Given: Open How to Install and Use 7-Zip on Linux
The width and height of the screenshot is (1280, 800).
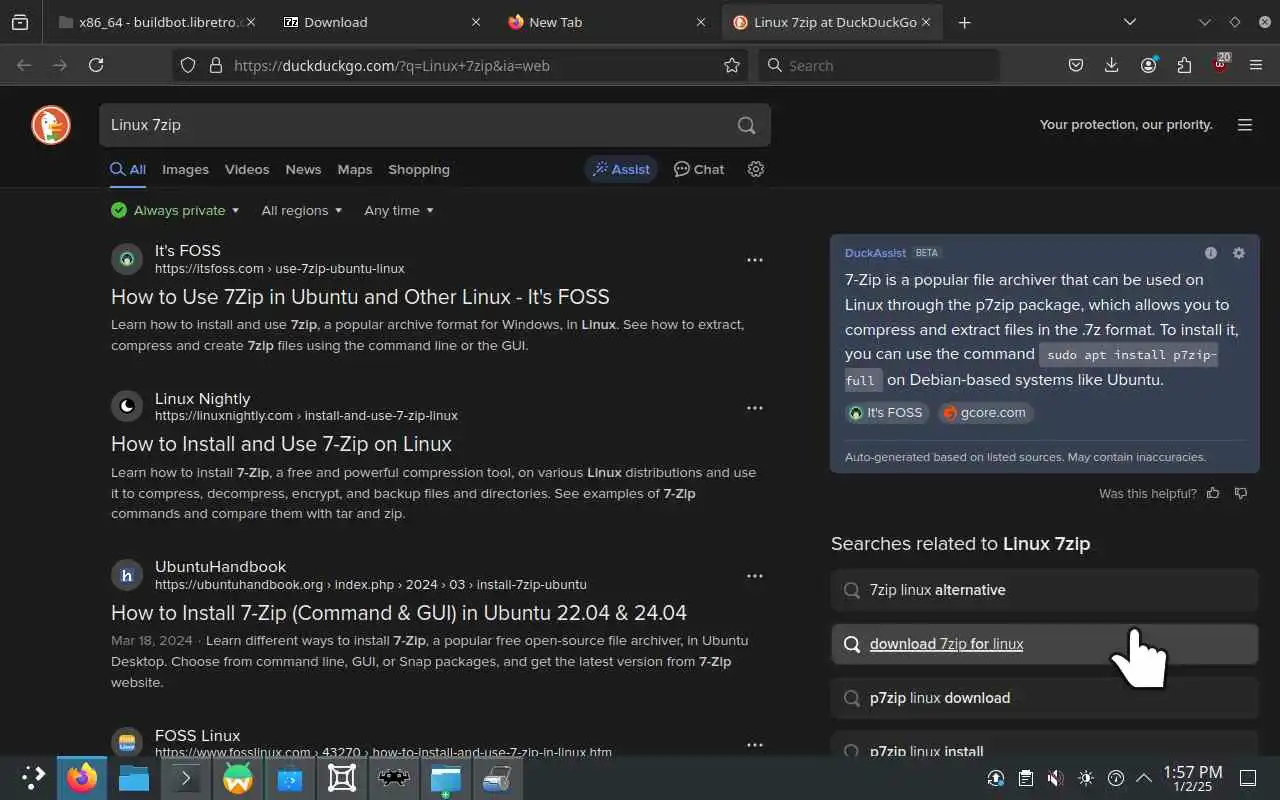Looking at the screenshot, I should (x=281, y=444).
